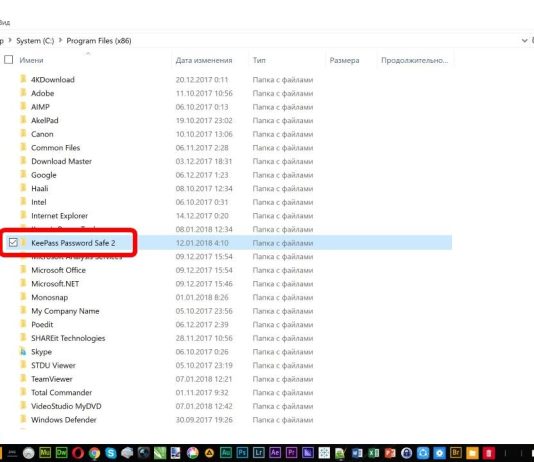The width and height of the screenshot is (534, 462).
Task: Sort by the Дата изменения column header
Action: (x=204, y=60)
